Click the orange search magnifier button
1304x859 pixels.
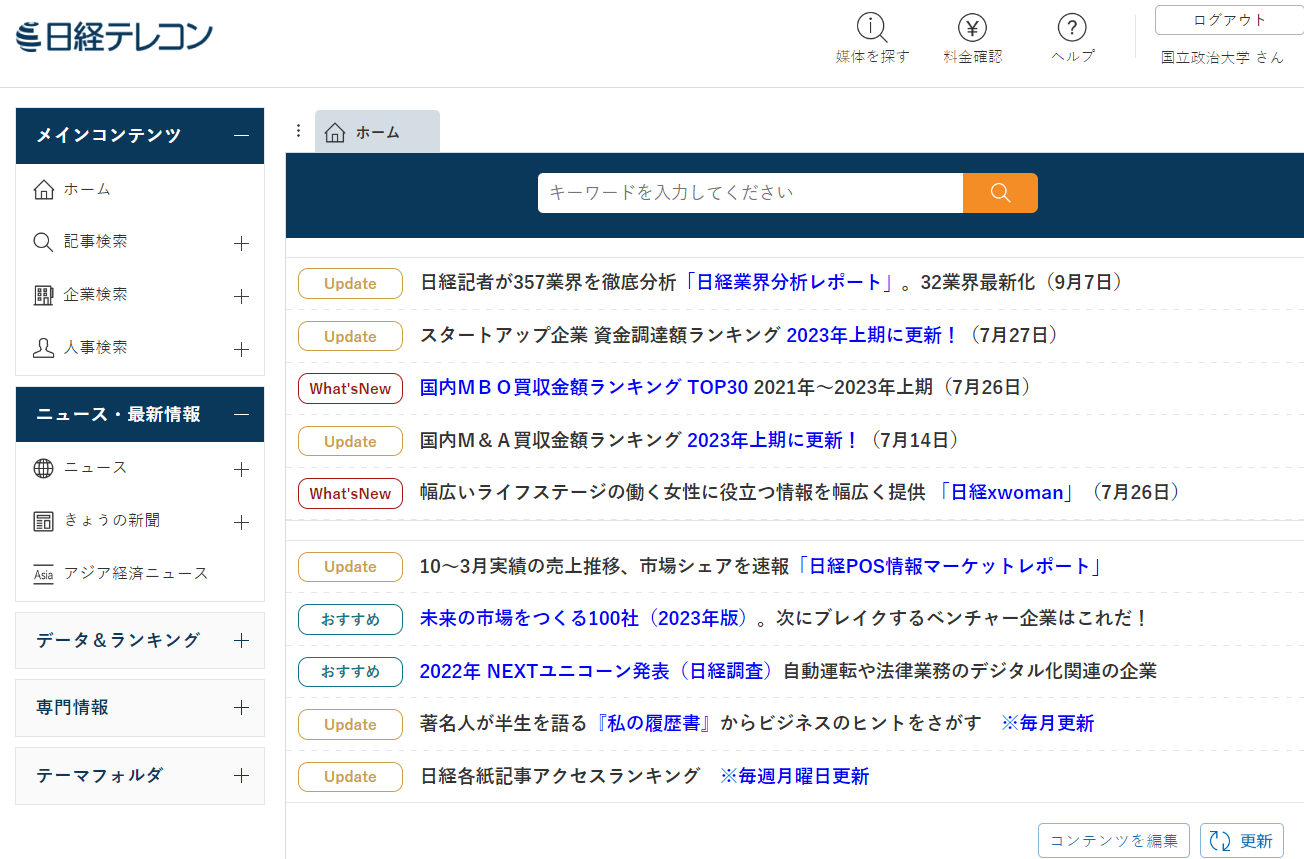point(1000,193)
